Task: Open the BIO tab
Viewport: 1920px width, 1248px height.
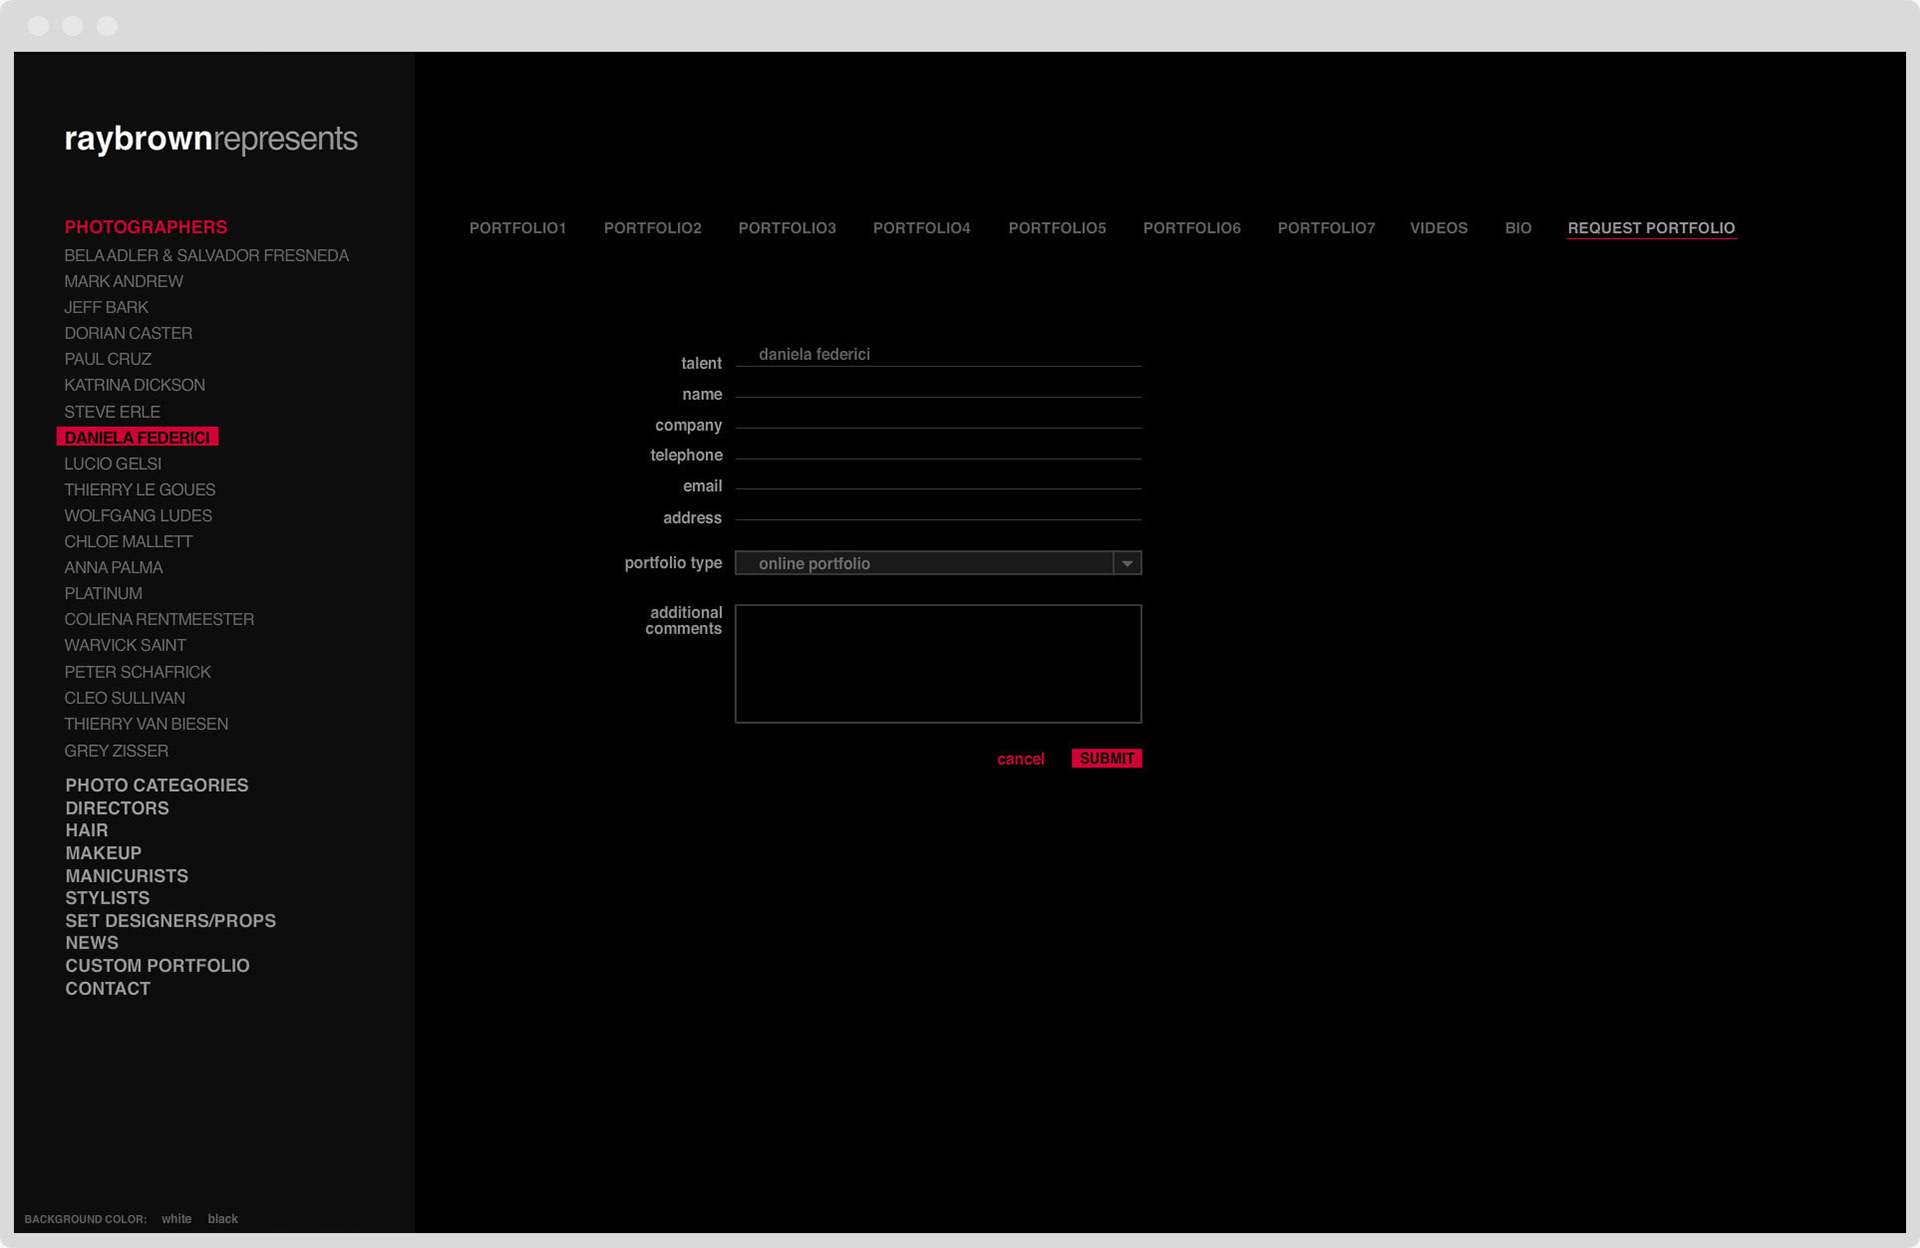Action: click(1517, 228)
